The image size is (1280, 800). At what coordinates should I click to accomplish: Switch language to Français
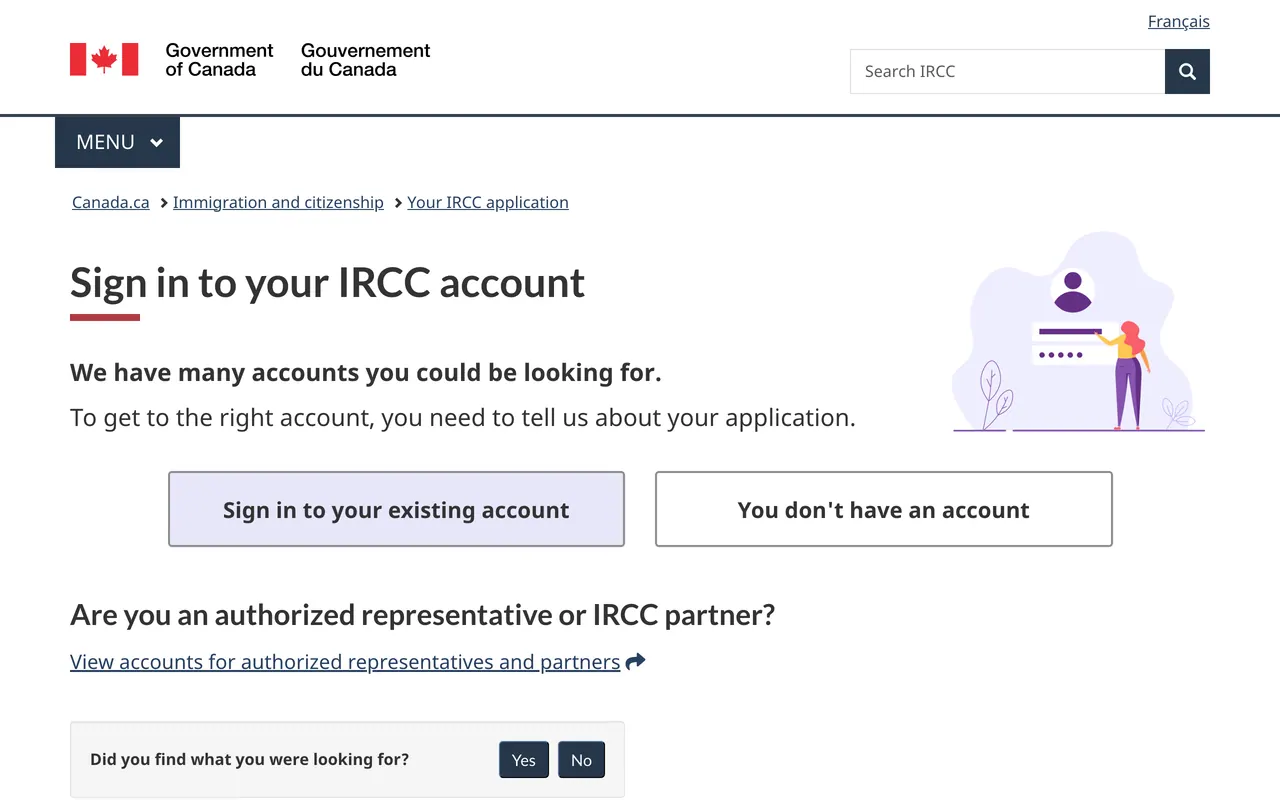tap(1178, 21)
